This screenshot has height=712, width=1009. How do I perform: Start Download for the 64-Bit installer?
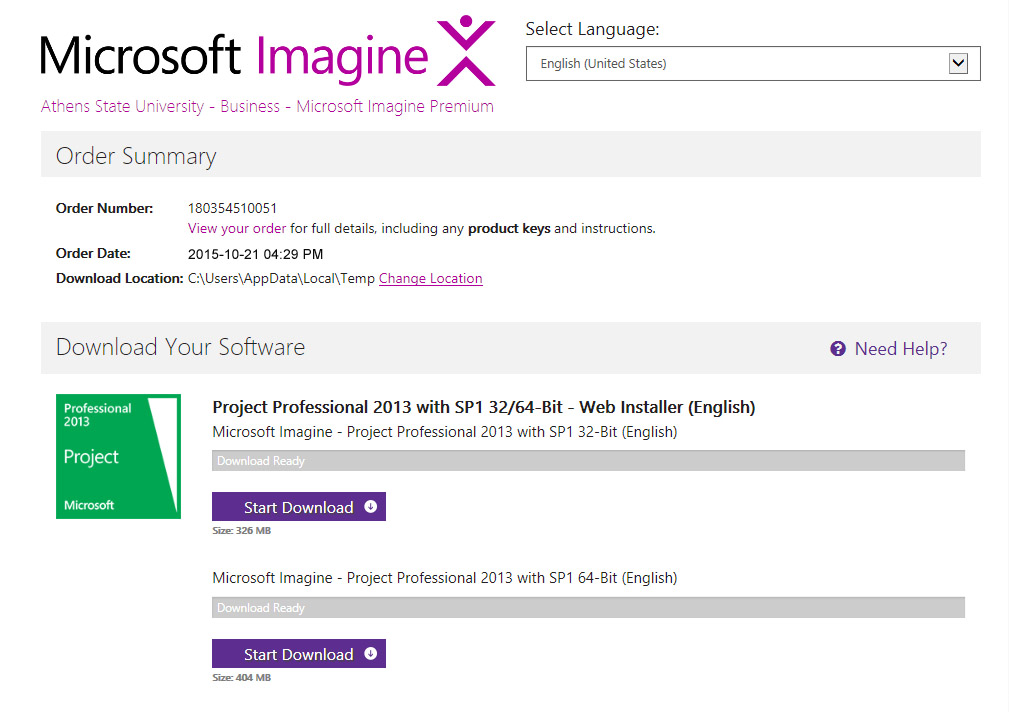pos(298,654)
